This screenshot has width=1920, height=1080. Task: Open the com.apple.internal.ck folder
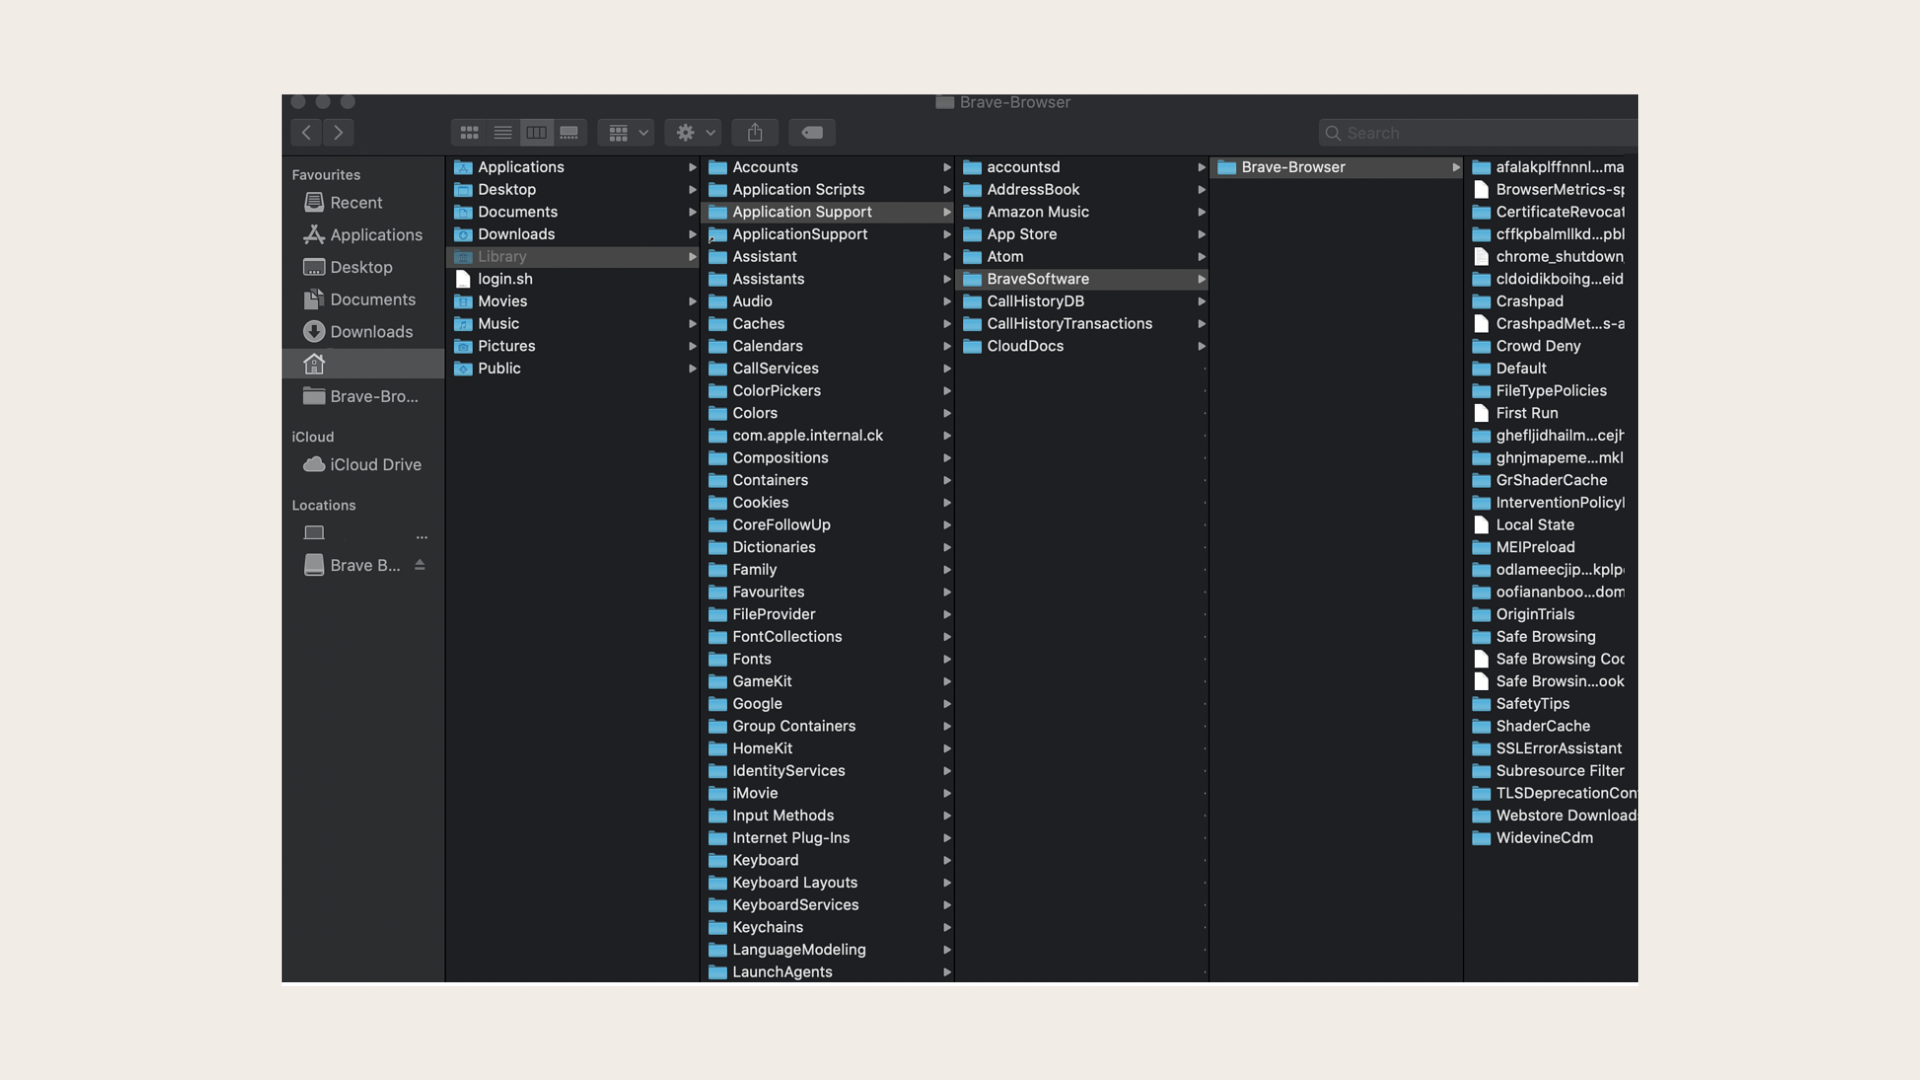tap(827, 436)
